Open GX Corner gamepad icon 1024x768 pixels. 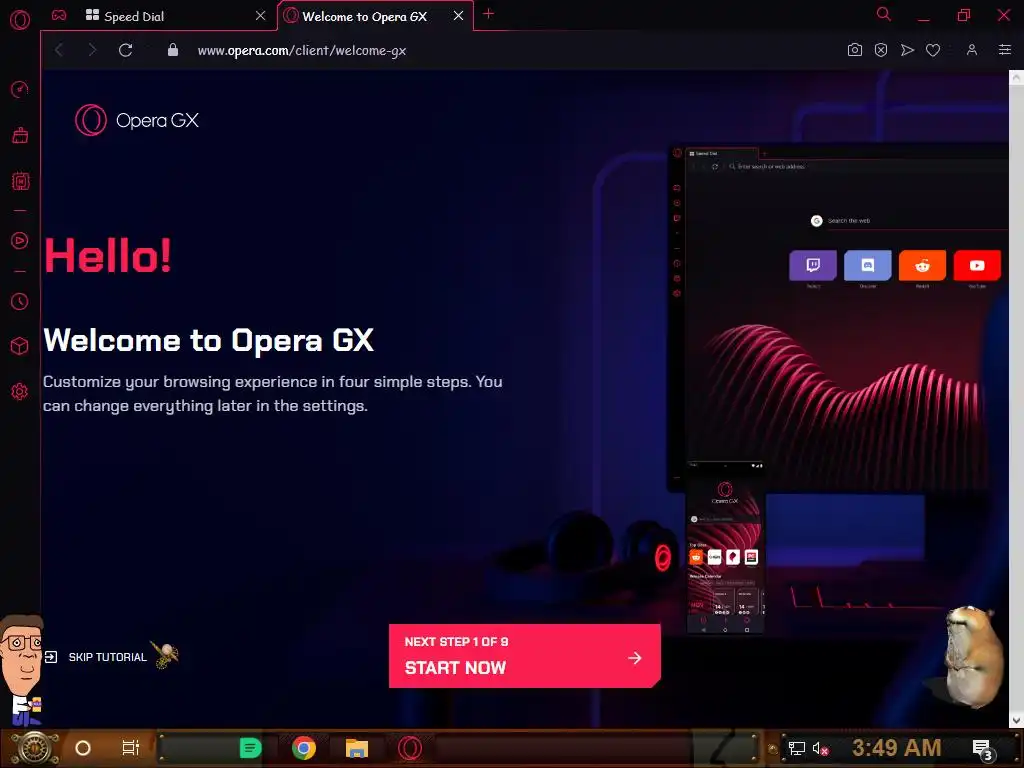coord(59,15)
